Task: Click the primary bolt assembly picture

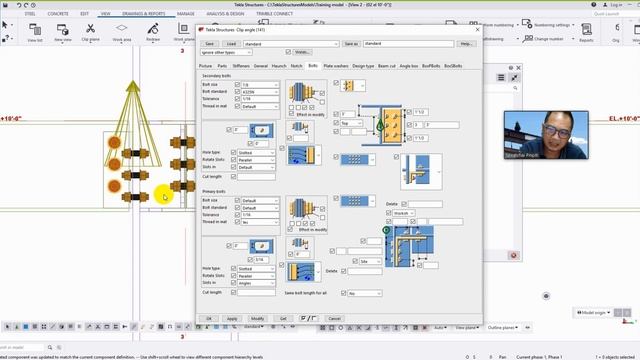Action: click(x=302, y=208)
